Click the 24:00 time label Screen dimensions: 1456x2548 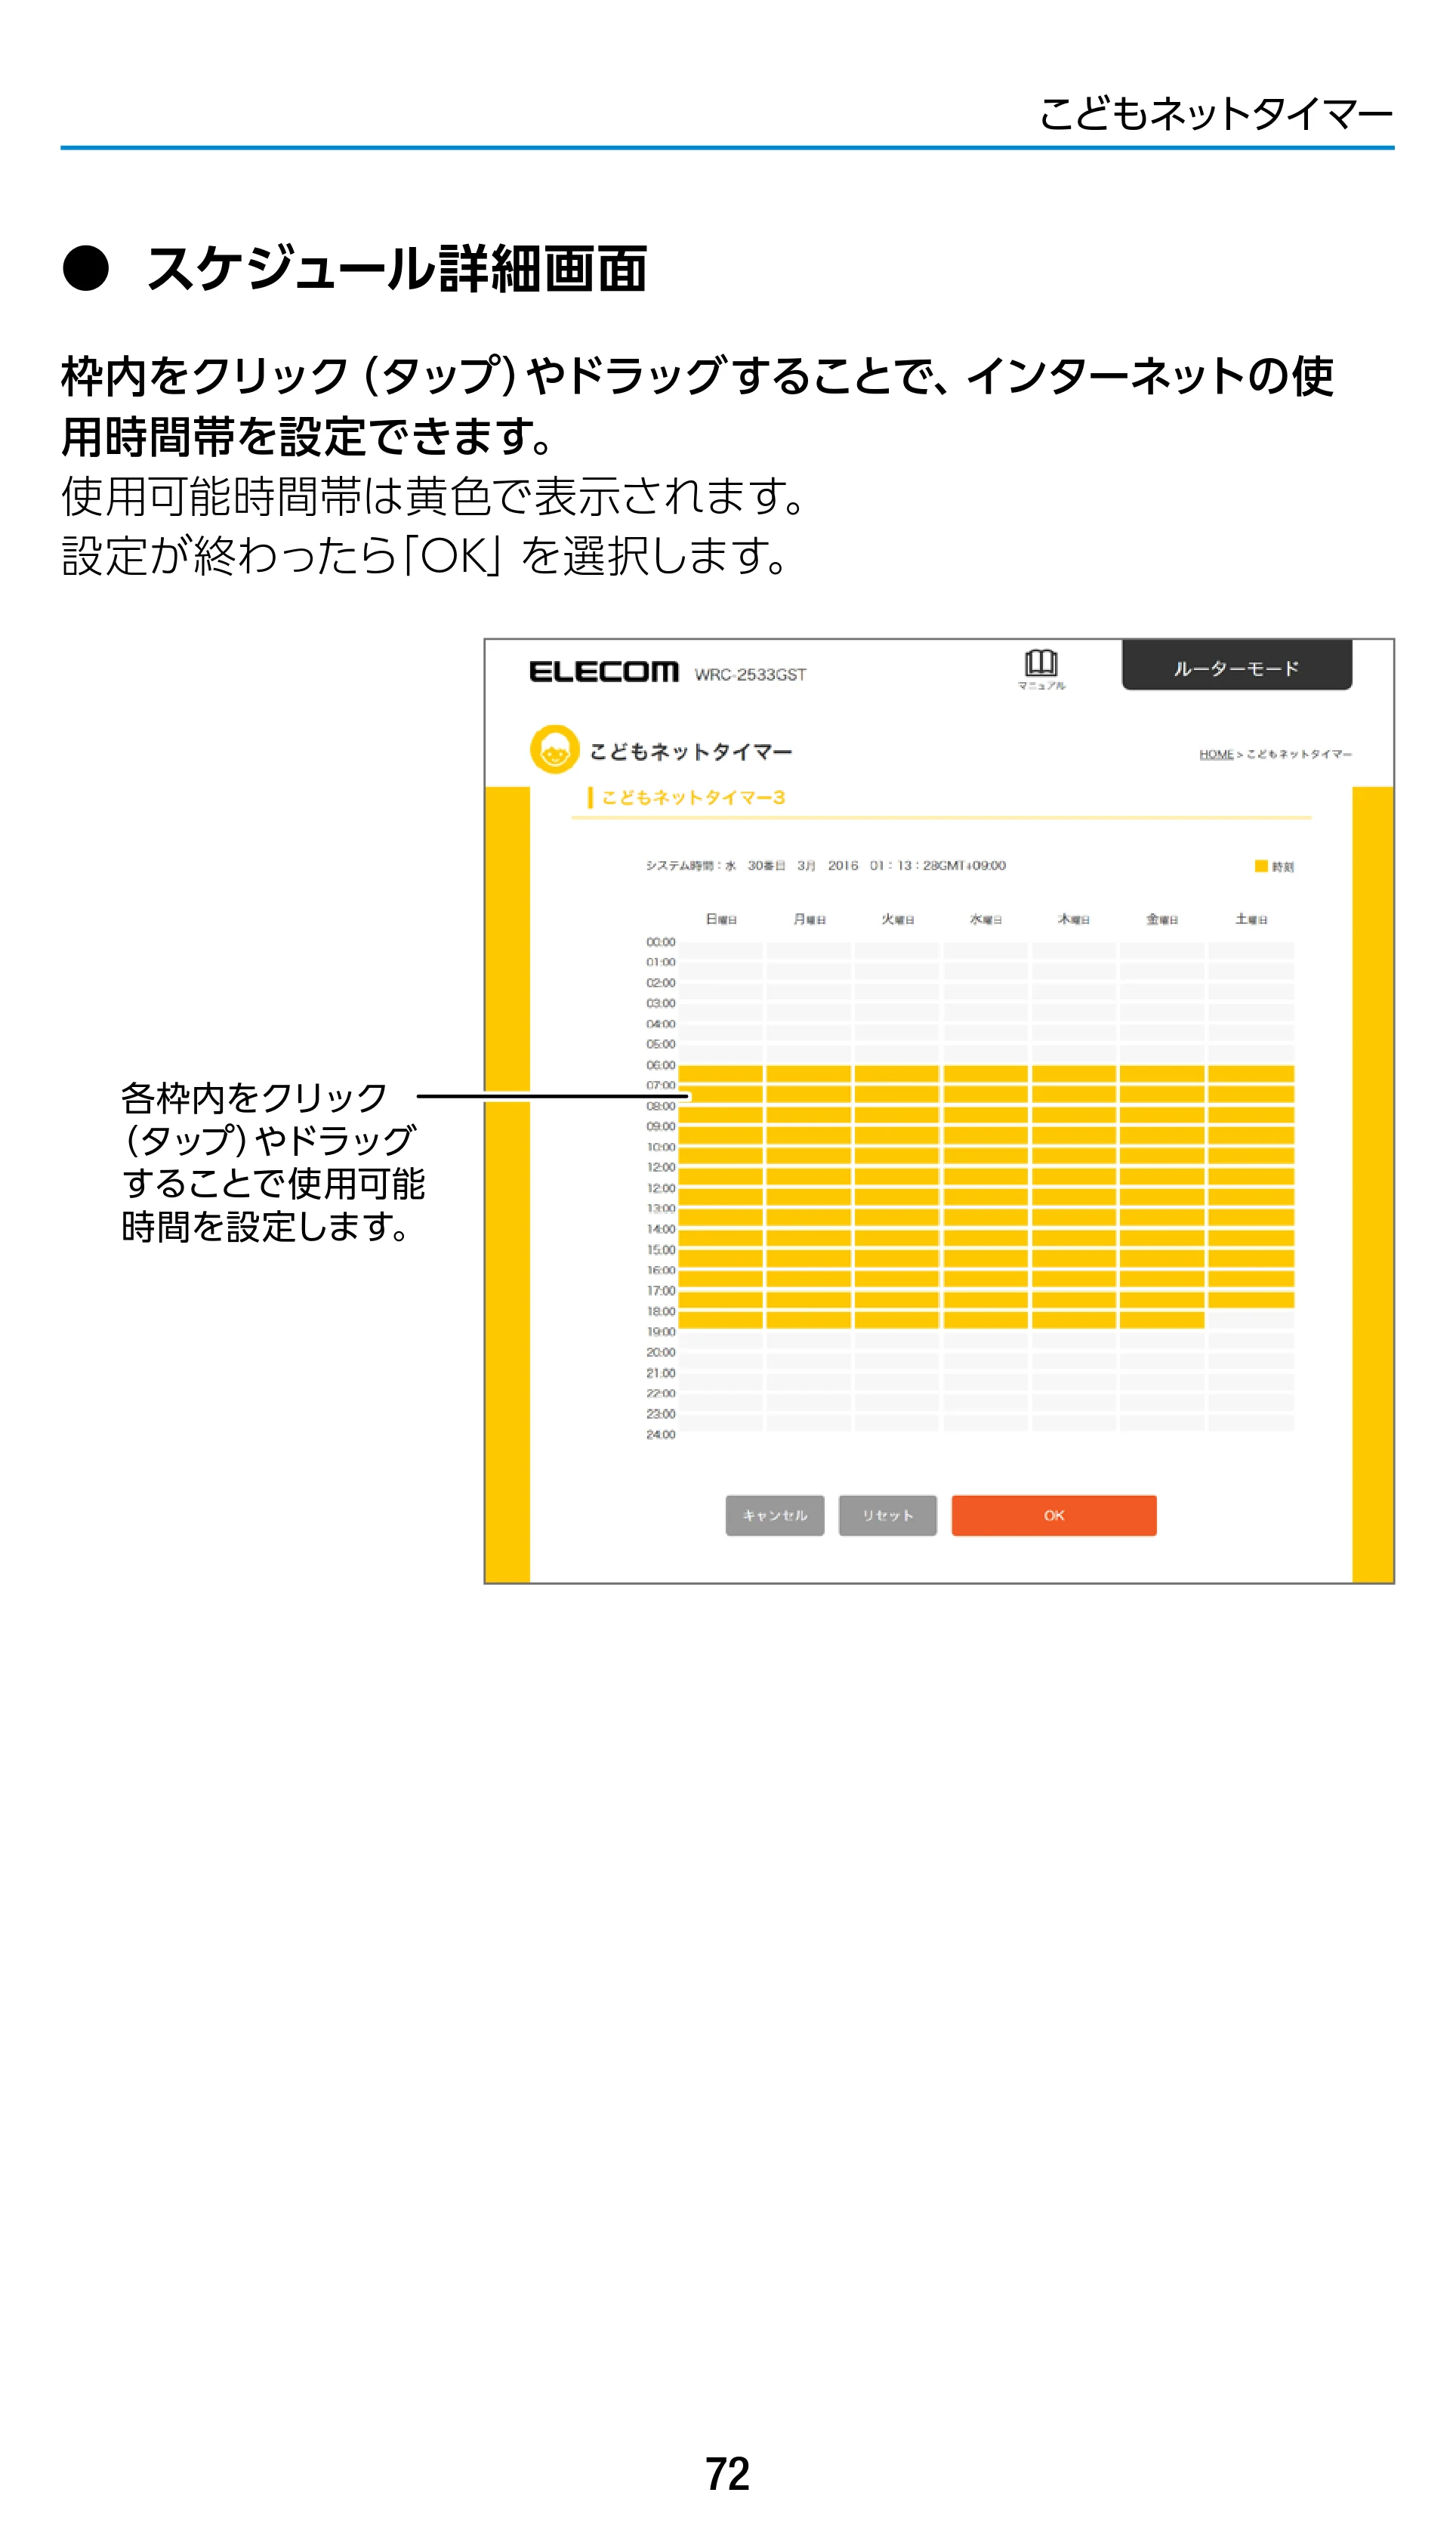(661, 1435)
